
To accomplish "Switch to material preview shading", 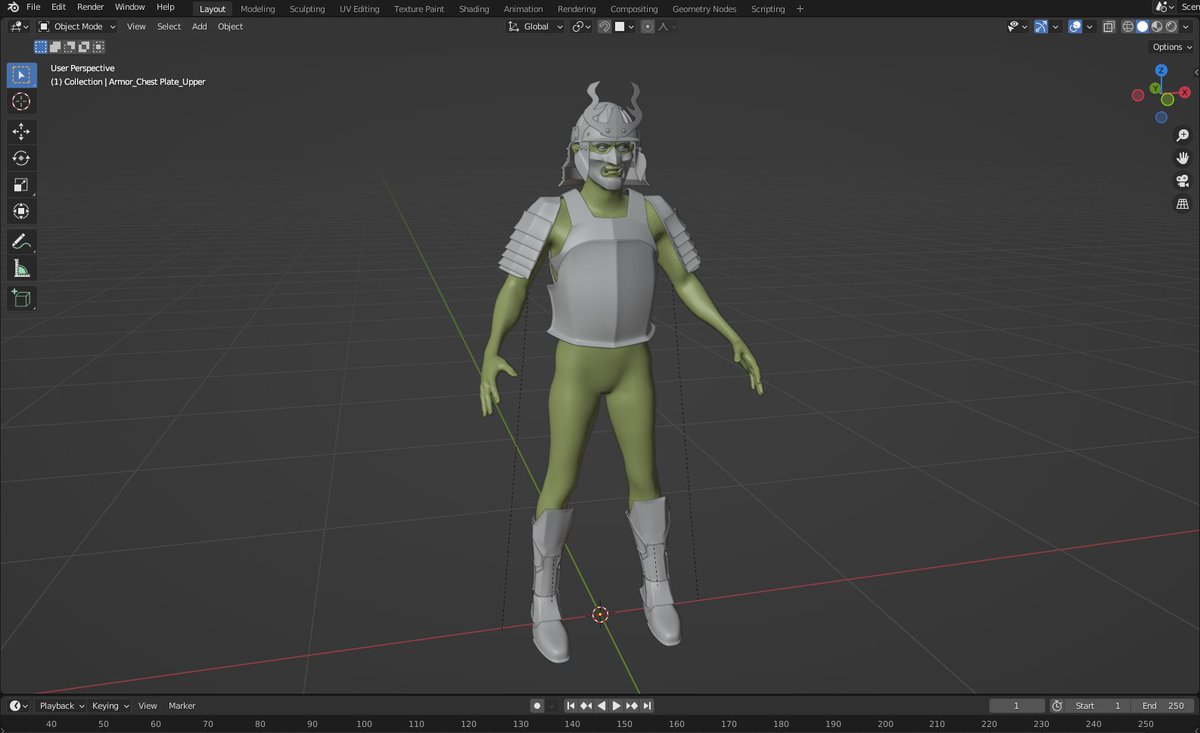I will click(1157, 27).
